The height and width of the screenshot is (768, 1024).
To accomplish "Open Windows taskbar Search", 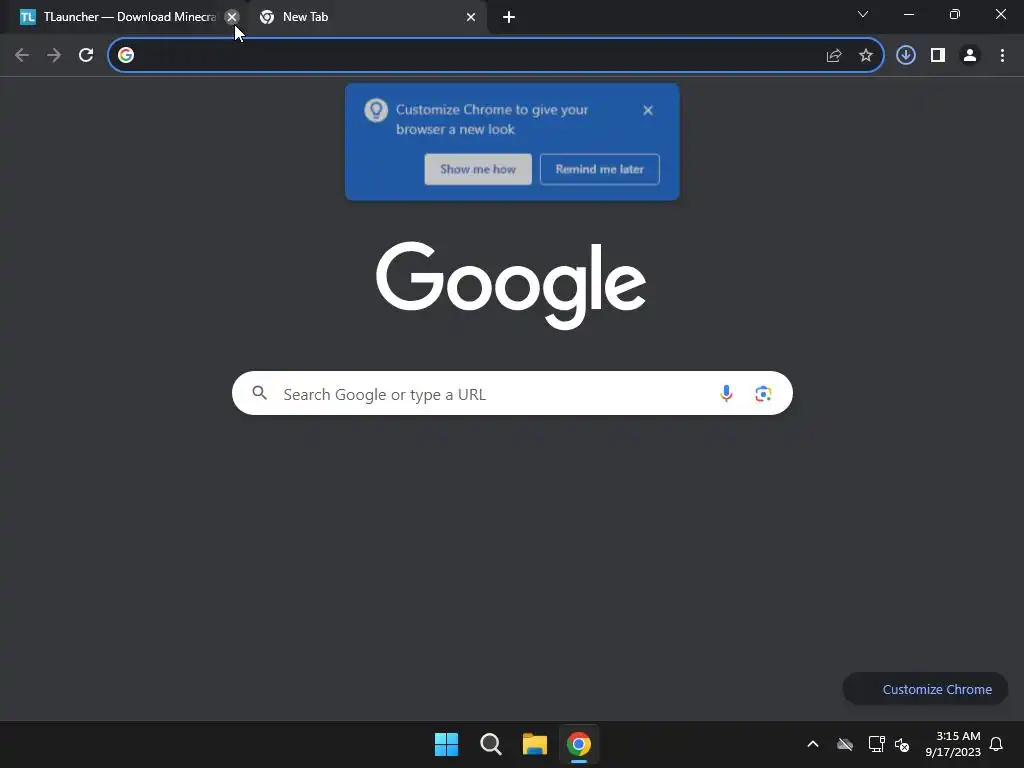I will pos(490,744).
